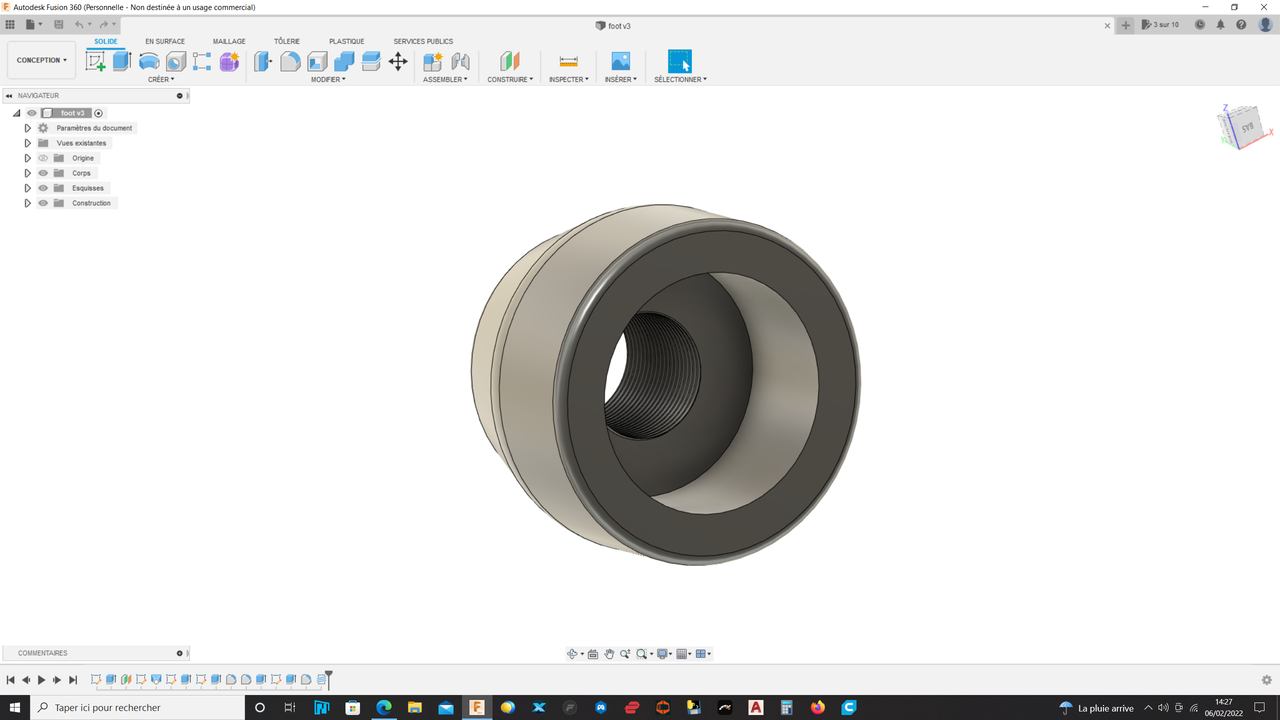Open the CRÉER dropdown menu
This screenshot has height=720, width=1280.
click(161, 79)
